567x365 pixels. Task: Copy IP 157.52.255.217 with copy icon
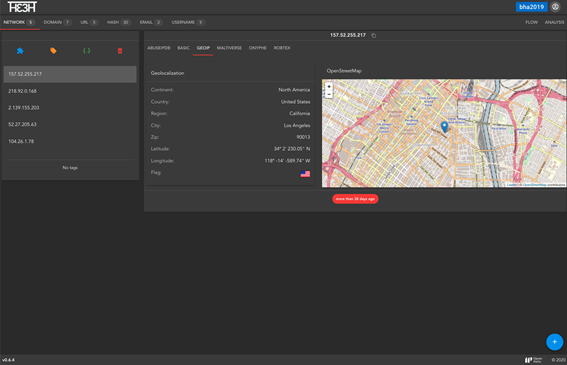(x=374, y=35)
